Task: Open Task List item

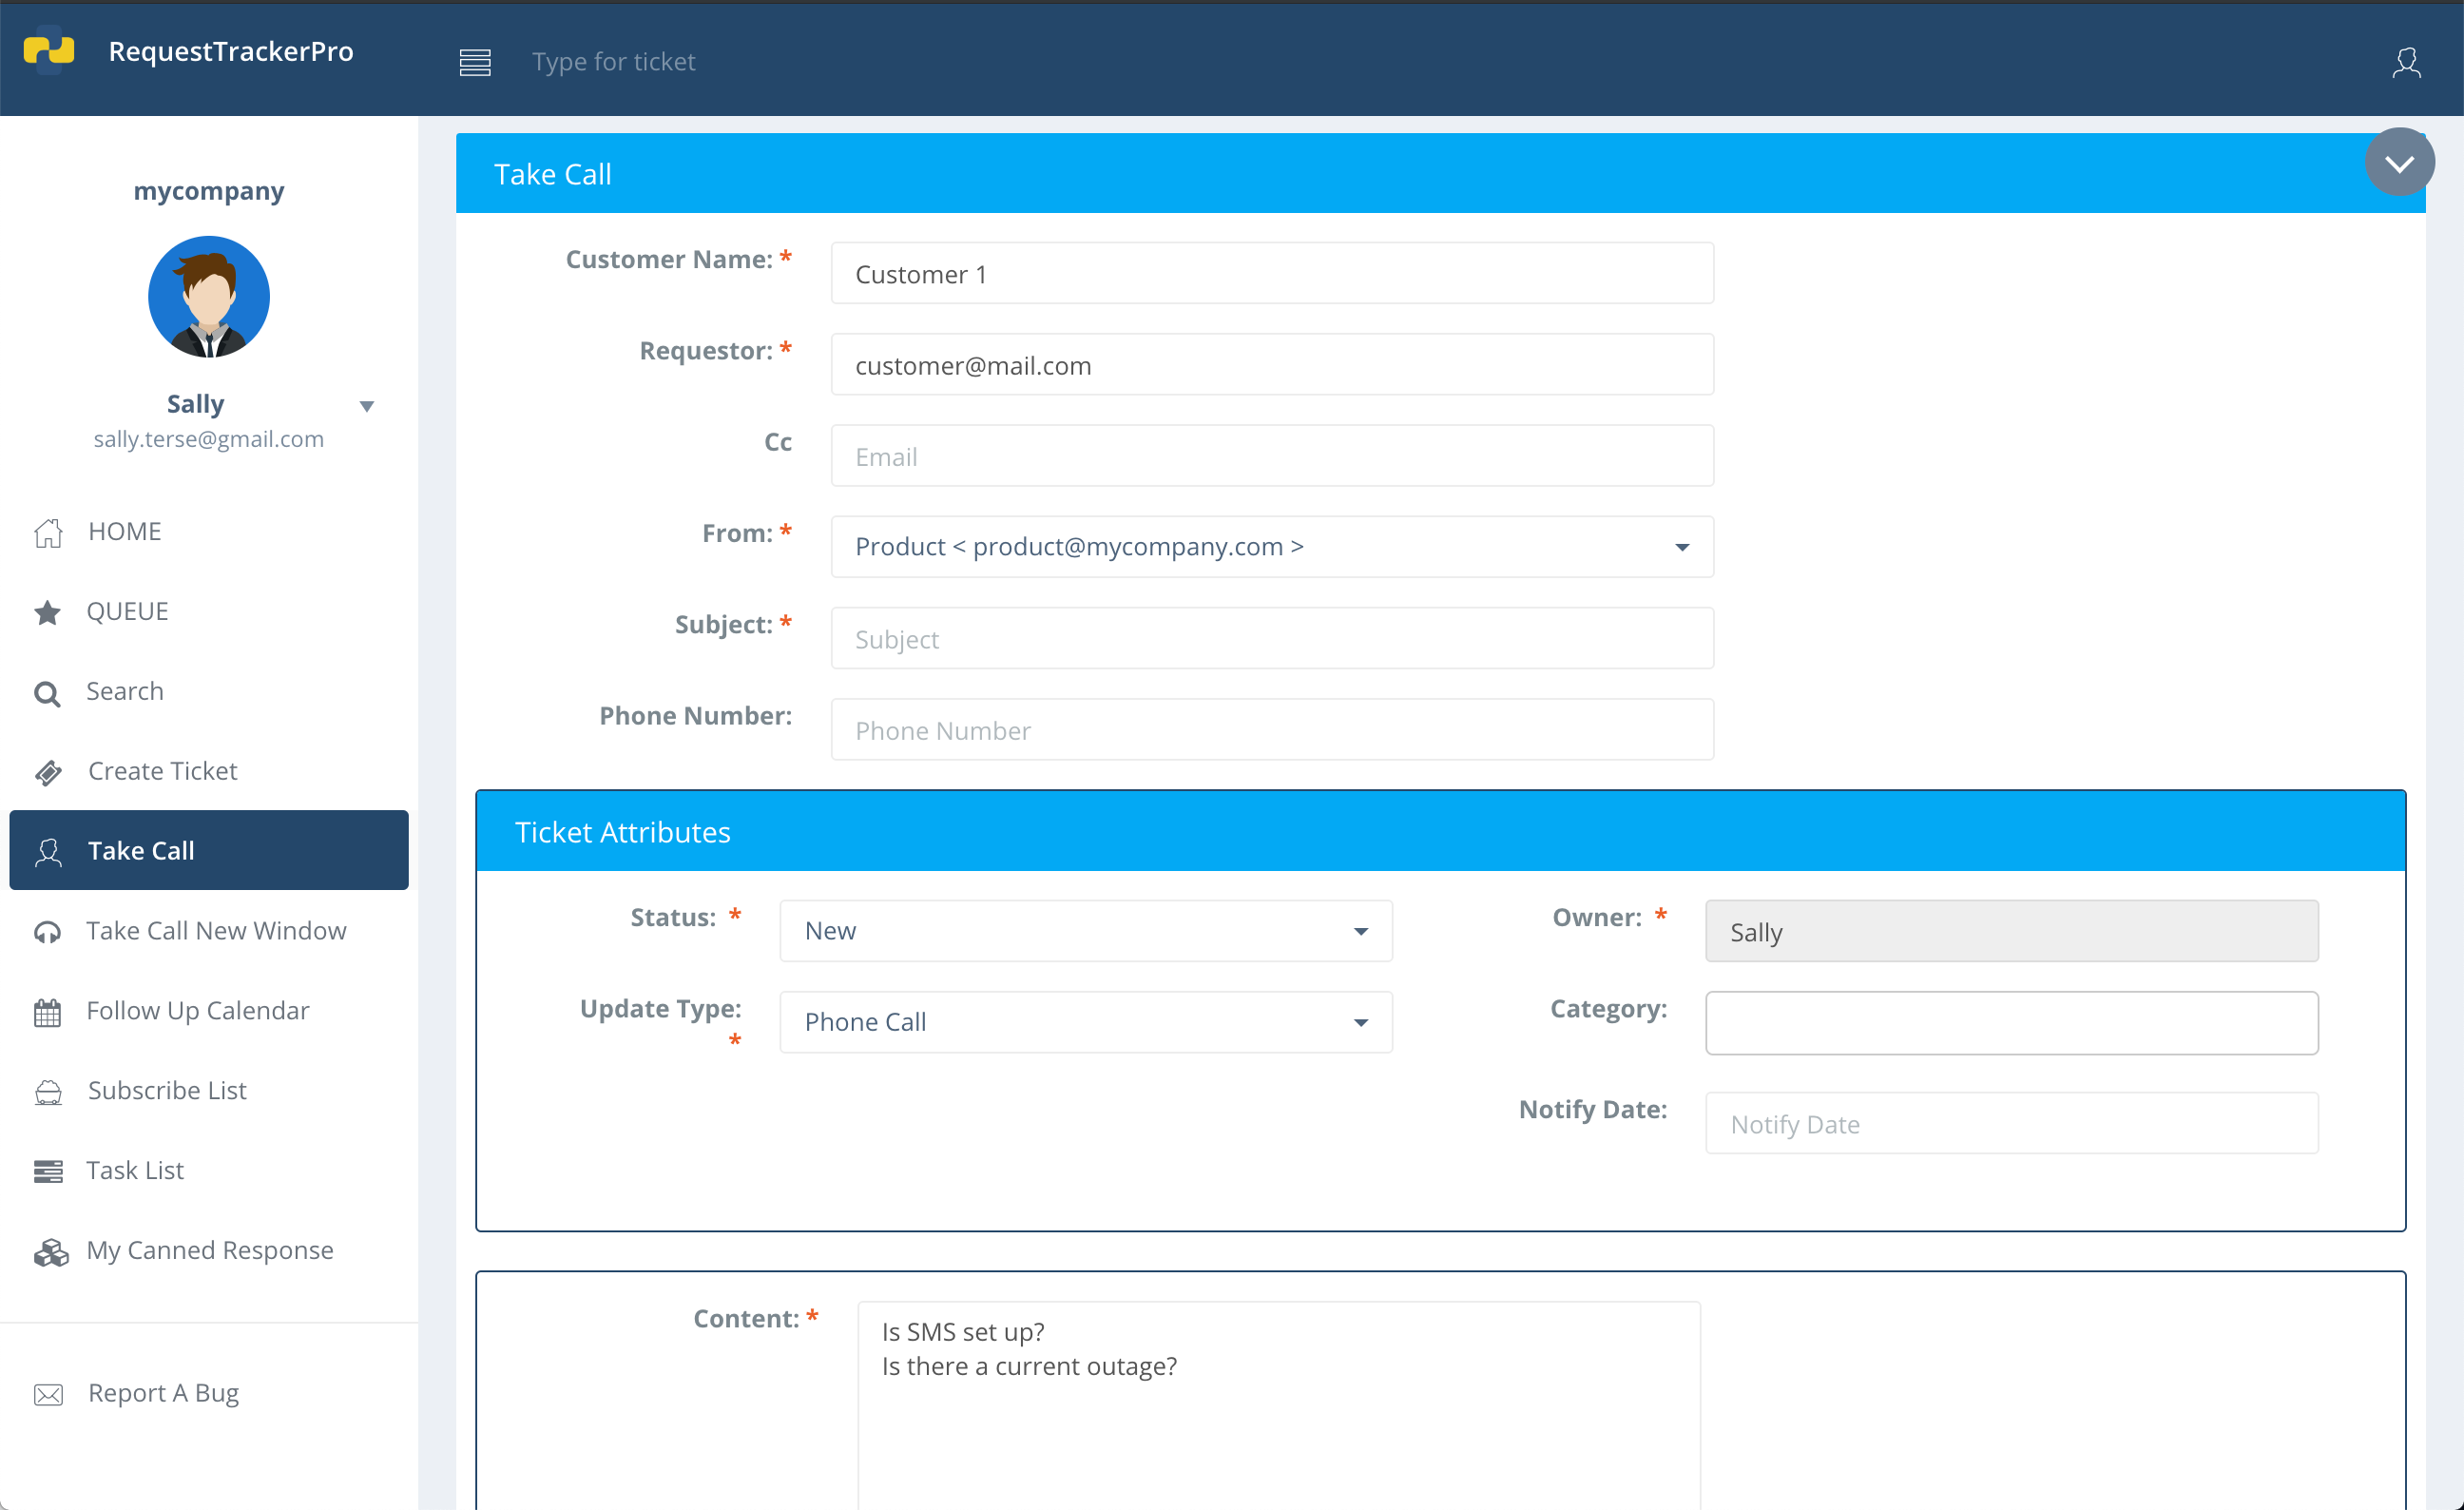Action: (208, 1170)
